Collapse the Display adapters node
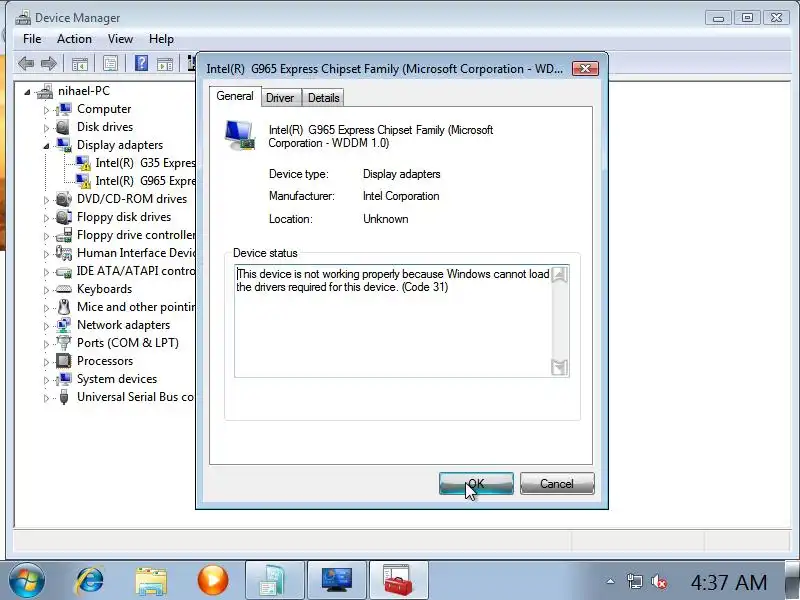800x600 pixels. coord(46,146)
